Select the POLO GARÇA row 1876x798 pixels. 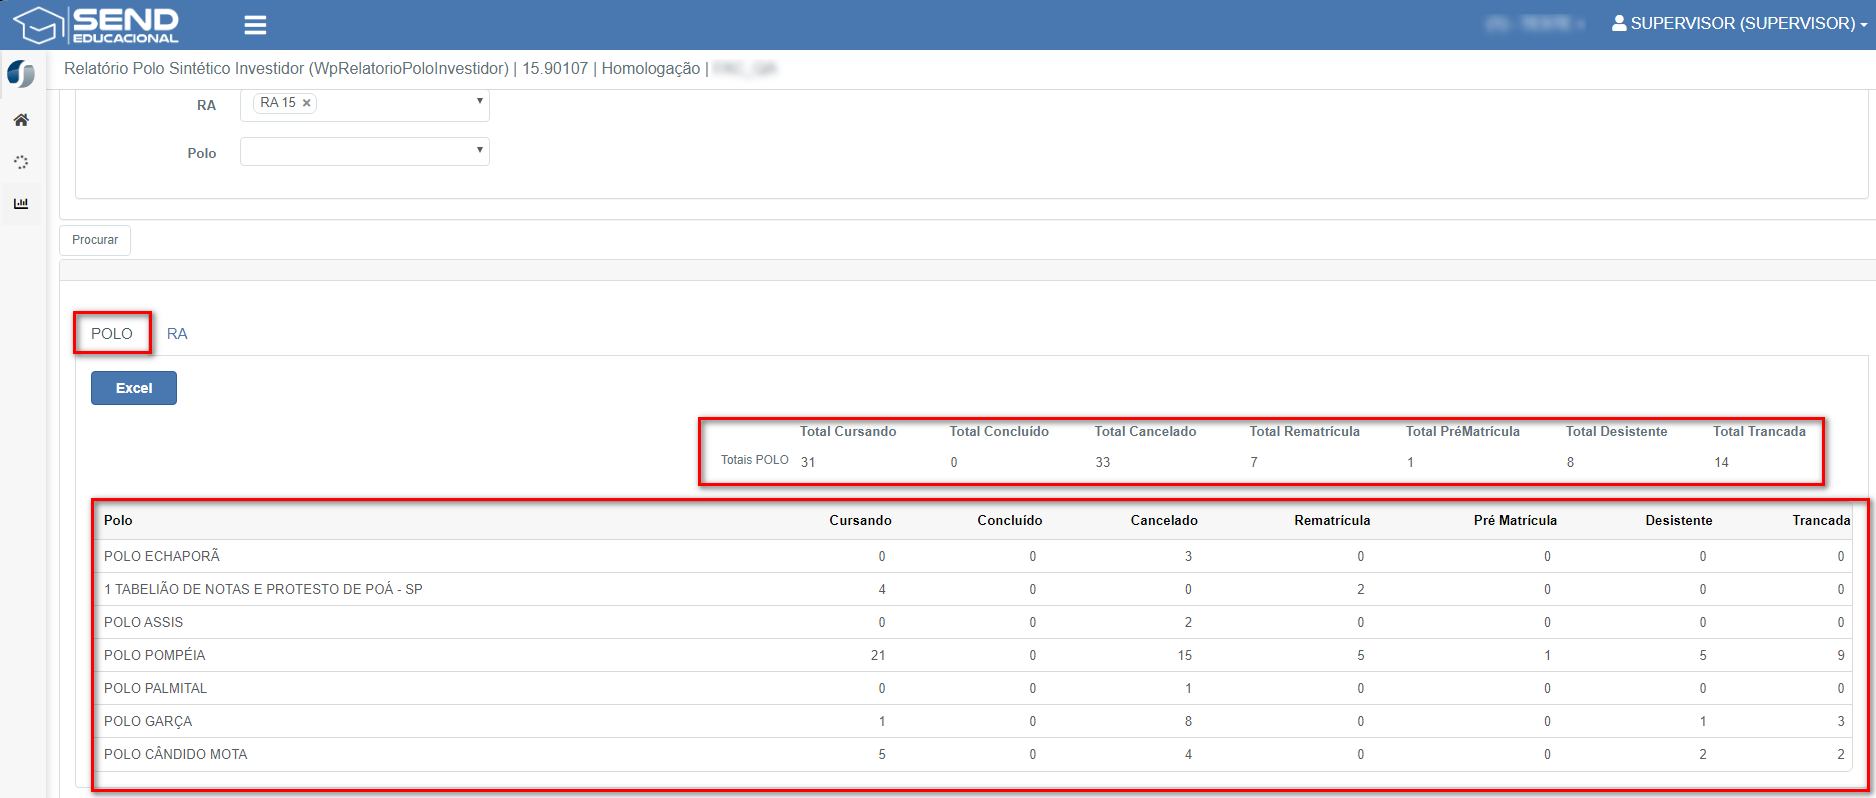point(148,721)
